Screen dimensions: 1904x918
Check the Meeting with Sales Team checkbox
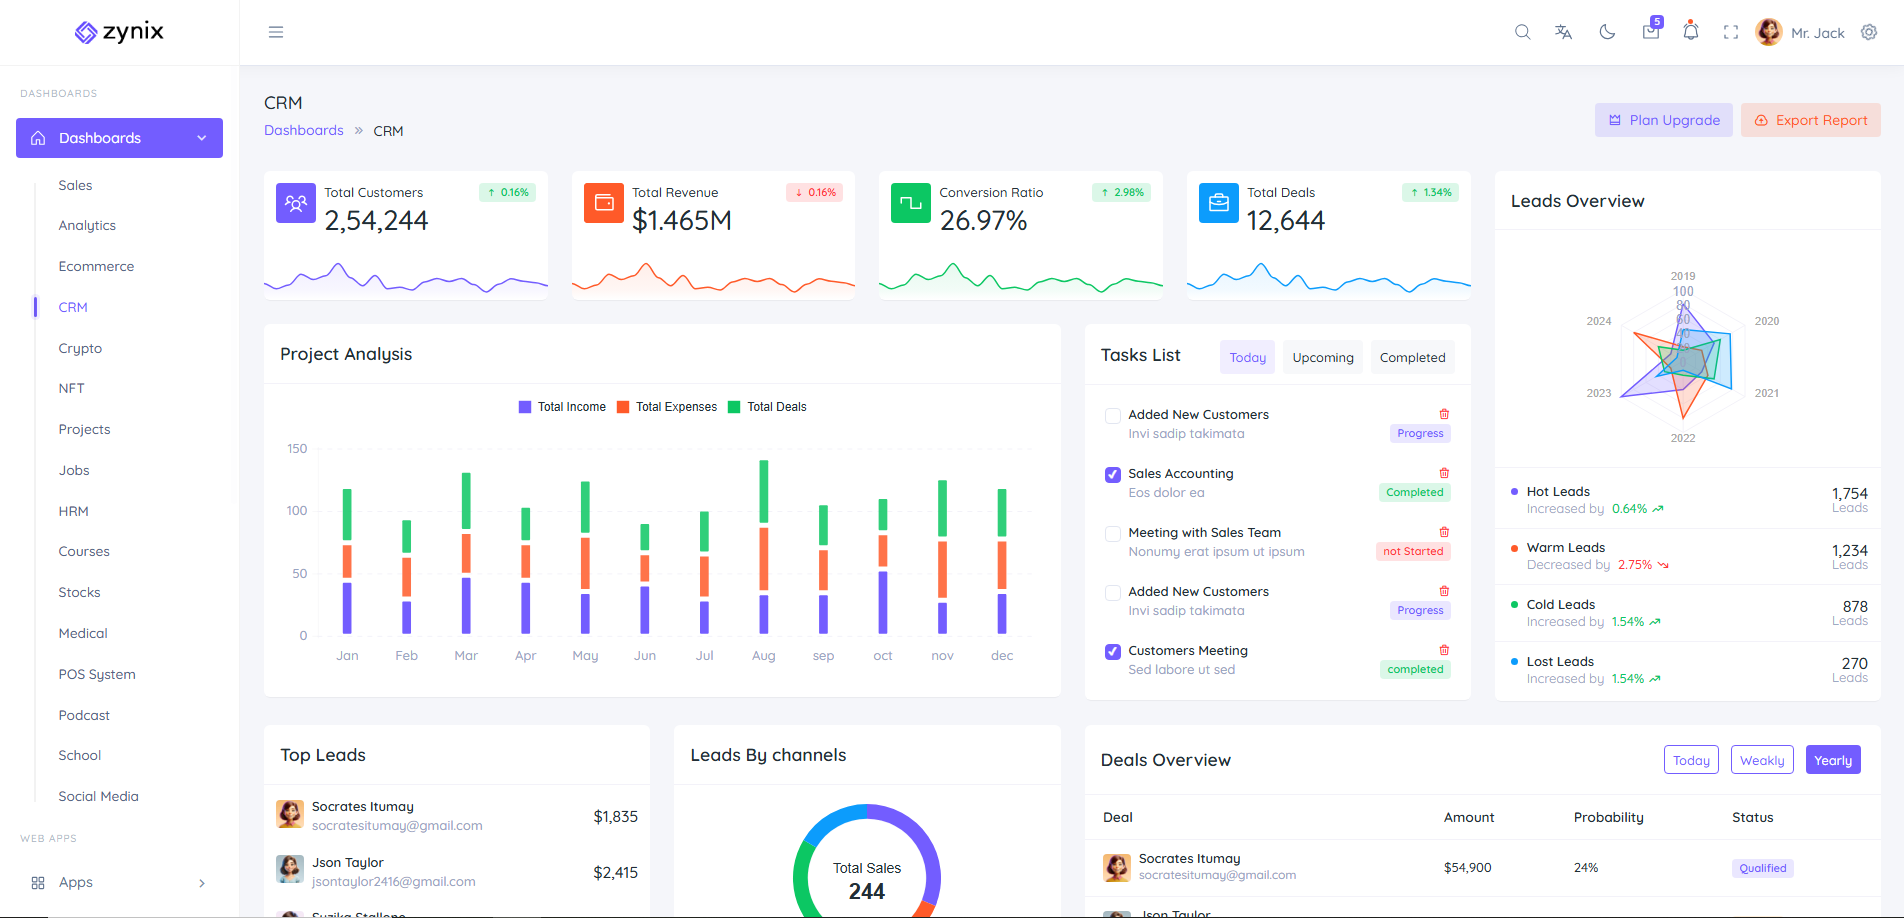1113,534
